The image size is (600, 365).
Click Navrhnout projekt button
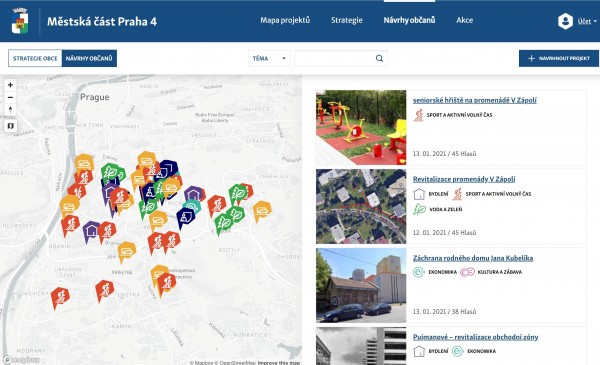[559, 59]
